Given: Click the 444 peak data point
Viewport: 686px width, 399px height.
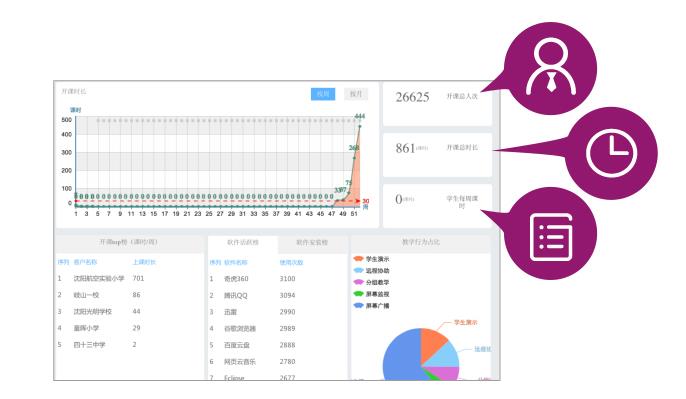Looking at the screenshot, I should click(360, 126).
